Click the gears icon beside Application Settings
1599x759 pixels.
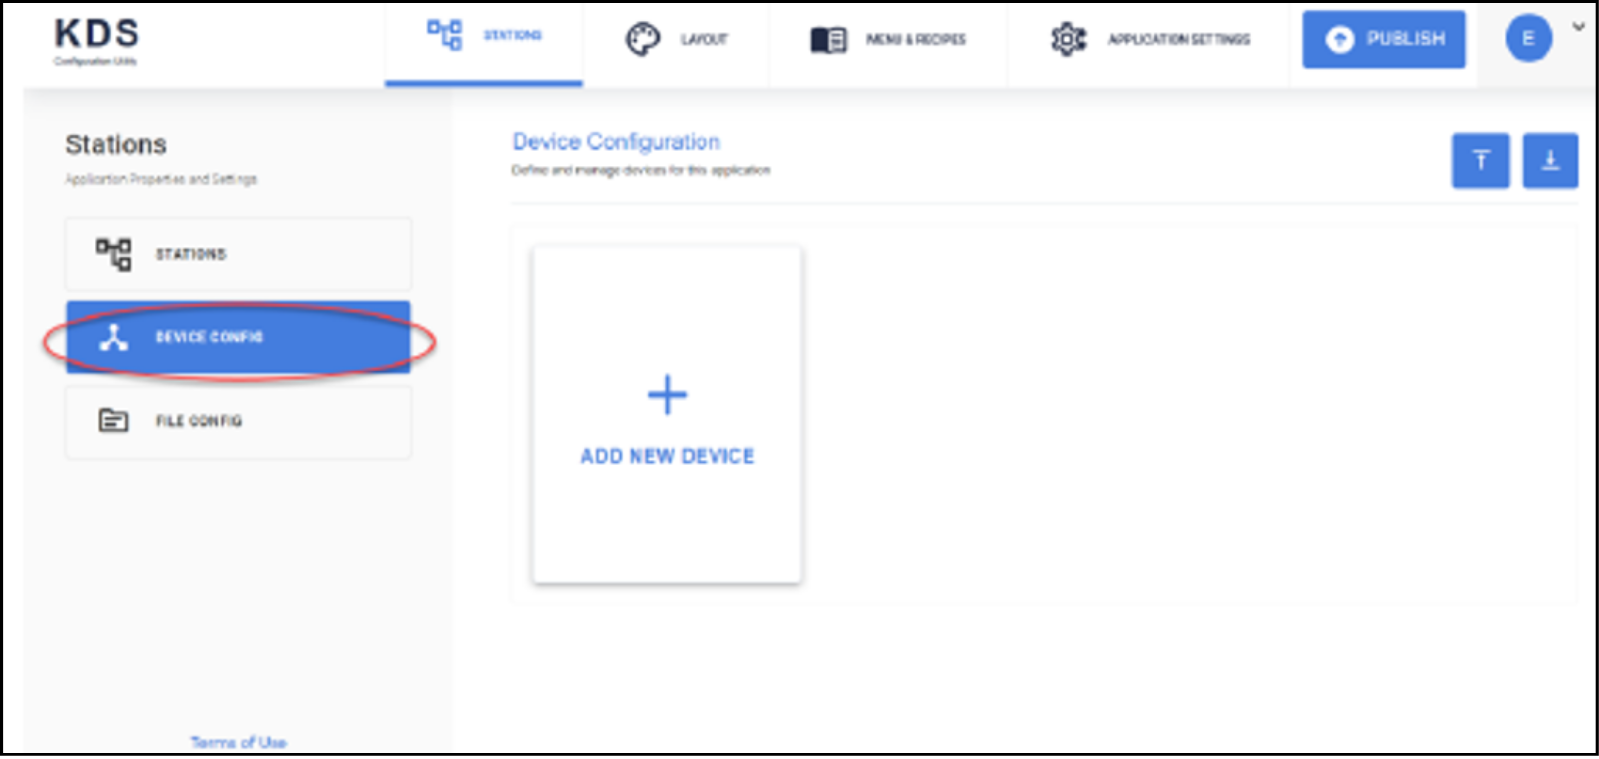pos(1068,40)
